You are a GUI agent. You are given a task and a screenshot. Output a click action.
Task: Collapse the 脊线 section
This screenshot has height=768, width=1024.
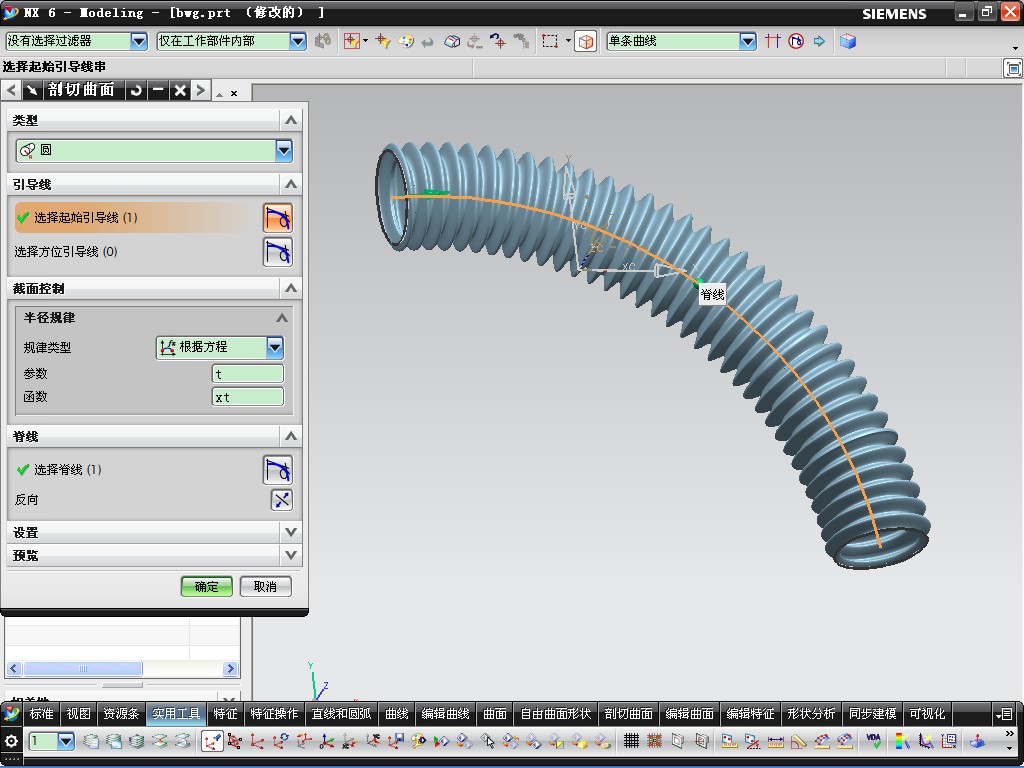point(291,436)
